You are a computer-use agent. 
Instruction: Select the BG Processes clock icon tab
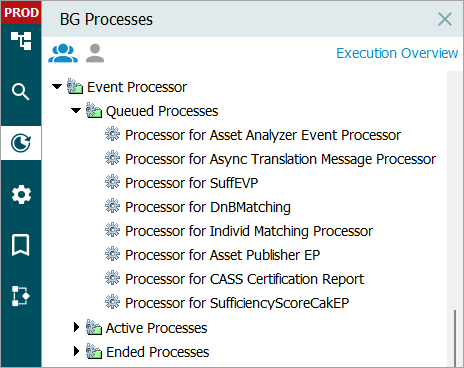click(21, 143)
